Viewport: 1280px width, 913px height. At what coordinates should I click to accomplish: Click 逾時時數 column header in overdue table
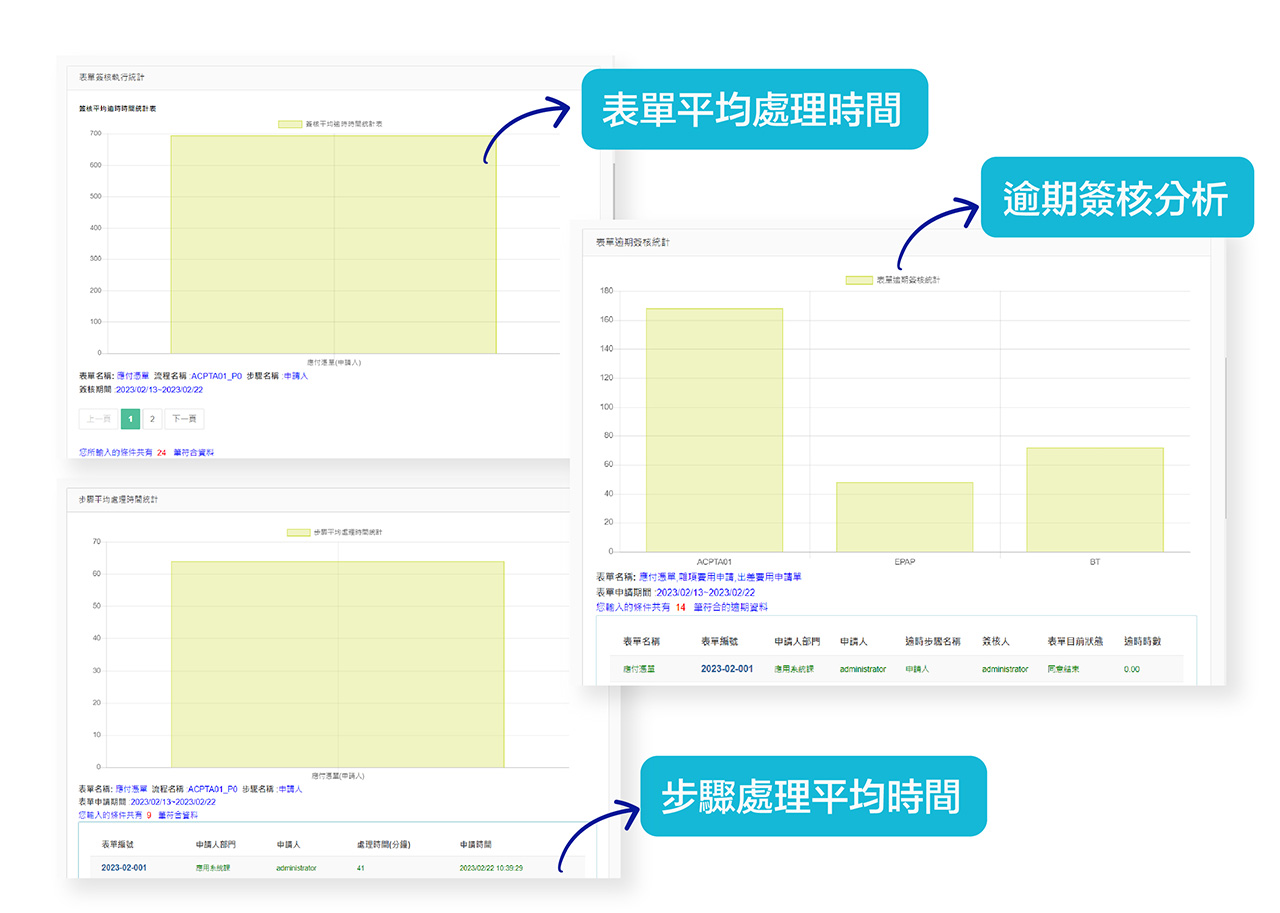click(x=1142, y=641)
